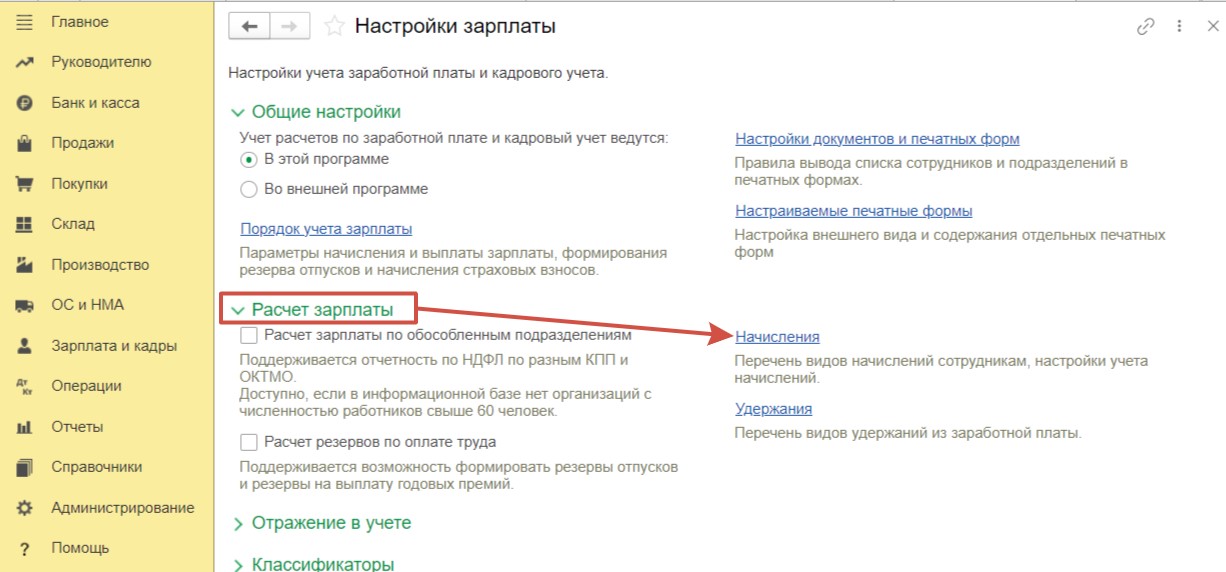The image size is (1226, 572).
Task: Open Администрирование section in sidebar
Action: [x=123, y=508]
